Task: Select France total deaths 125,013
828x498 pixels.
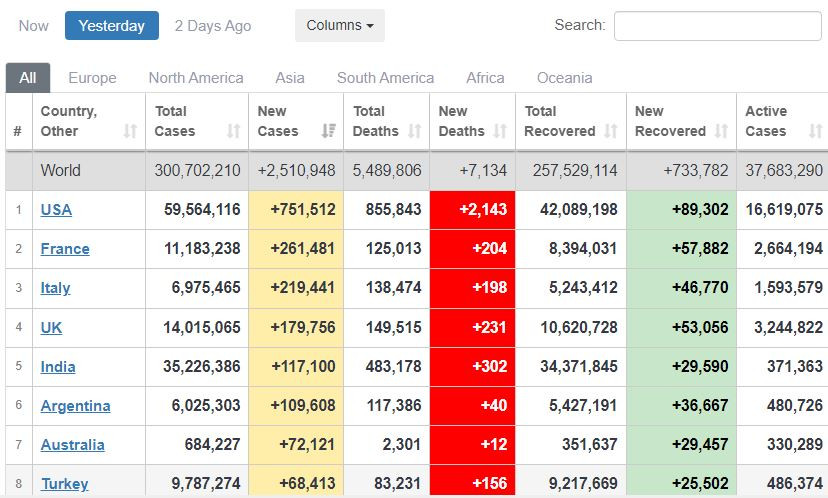Action: pos(393,249)
